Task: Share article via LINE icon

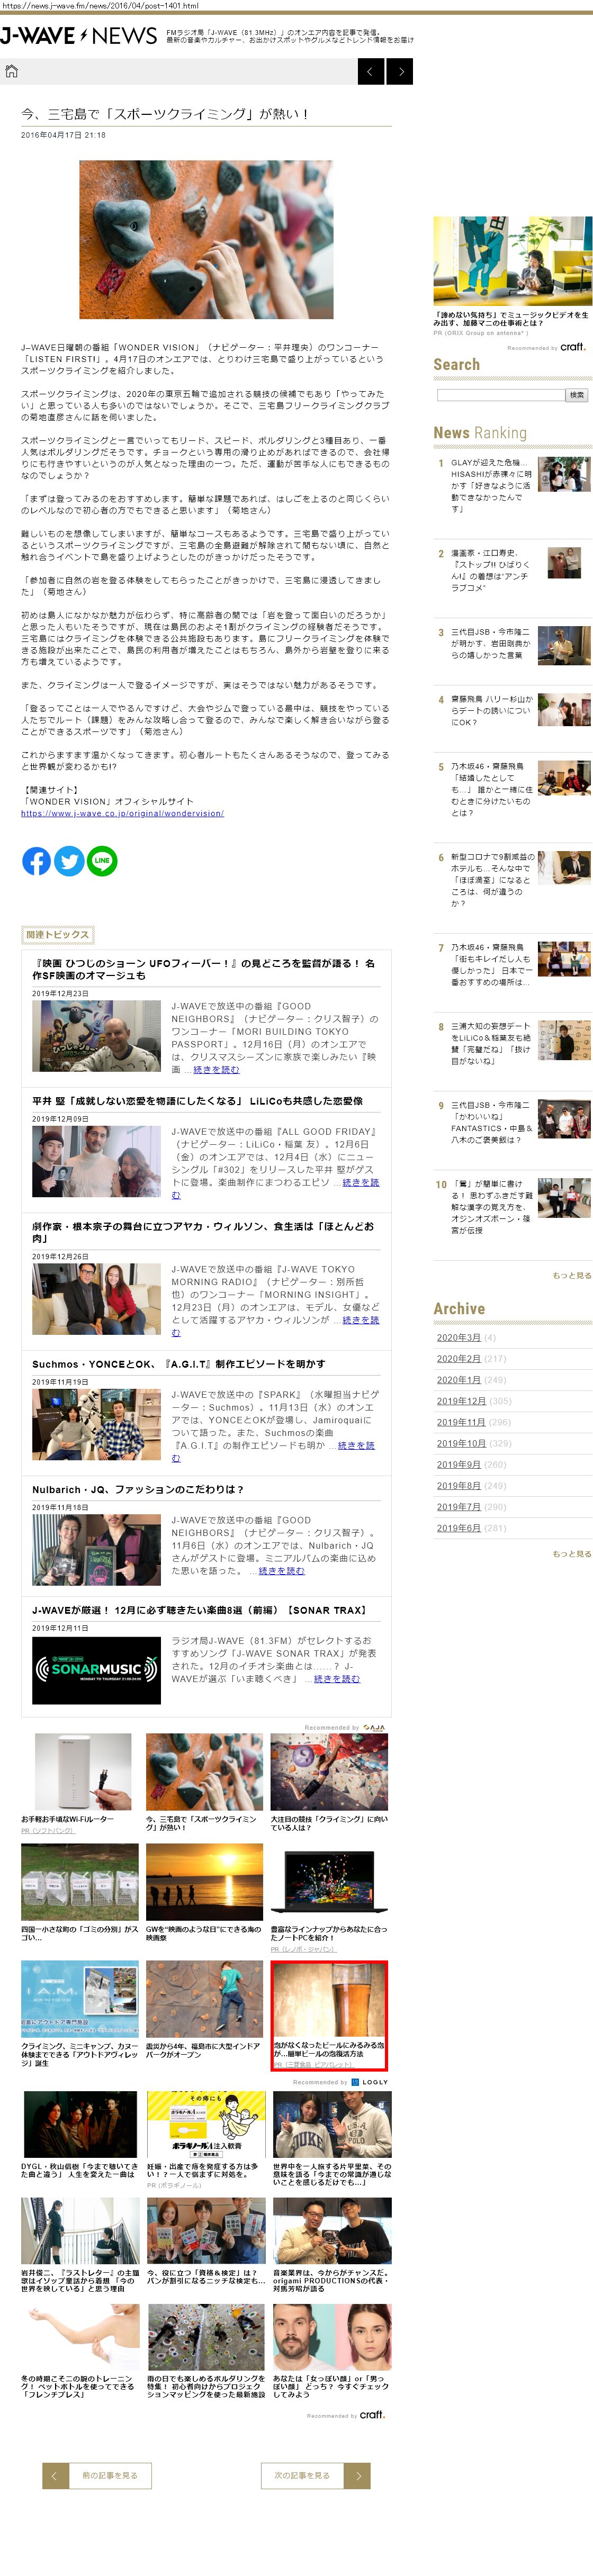Action: [x=102, y=860]
